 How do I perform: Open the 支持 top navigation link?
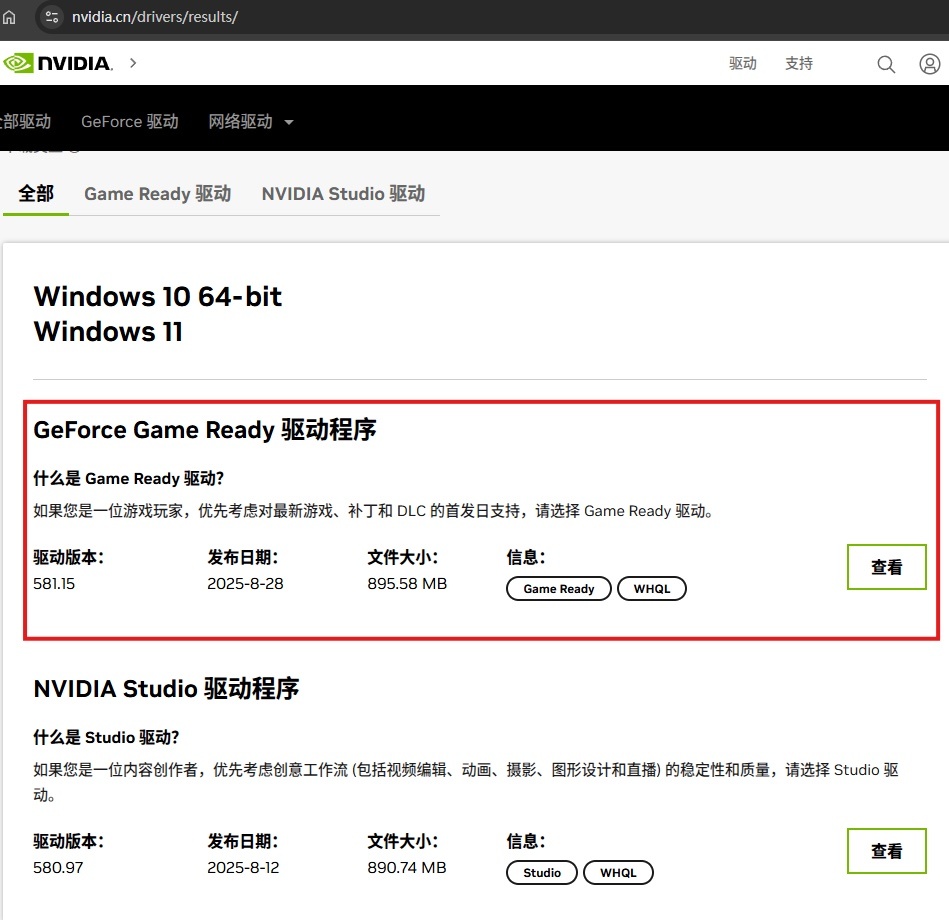pos(799,64)
